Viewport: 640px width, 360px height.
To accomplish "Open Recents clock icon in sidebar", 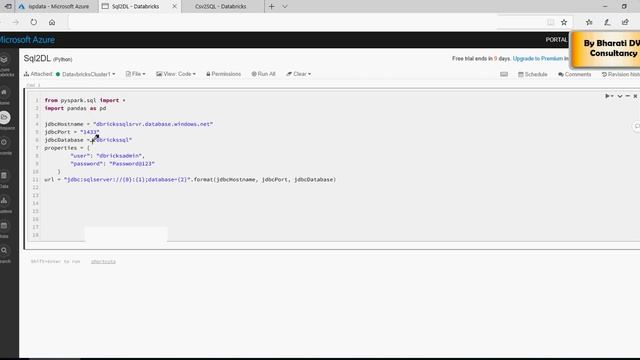I will pyautogui.click(x=4, y=142).
